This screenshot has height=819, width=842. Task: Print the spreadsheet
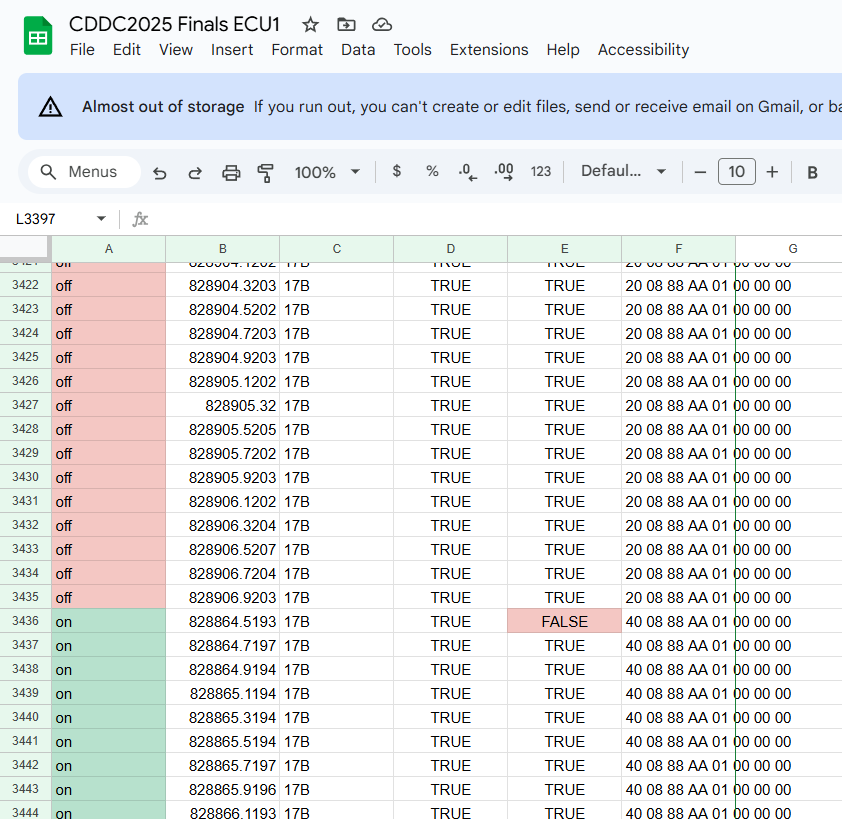point(231,172)
